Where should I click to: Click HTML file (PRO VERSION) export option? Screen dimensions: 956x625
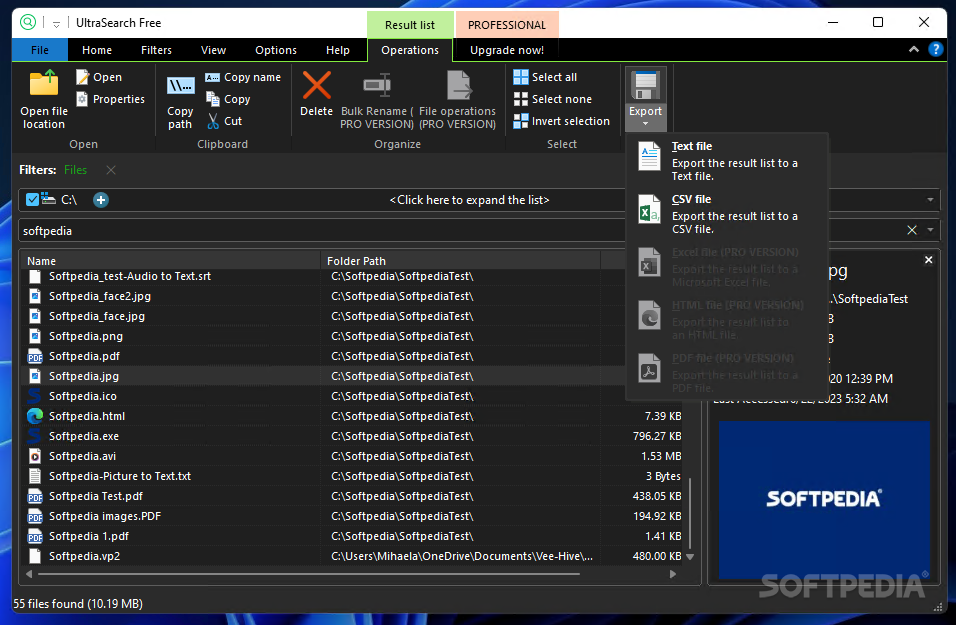point(727,320)
